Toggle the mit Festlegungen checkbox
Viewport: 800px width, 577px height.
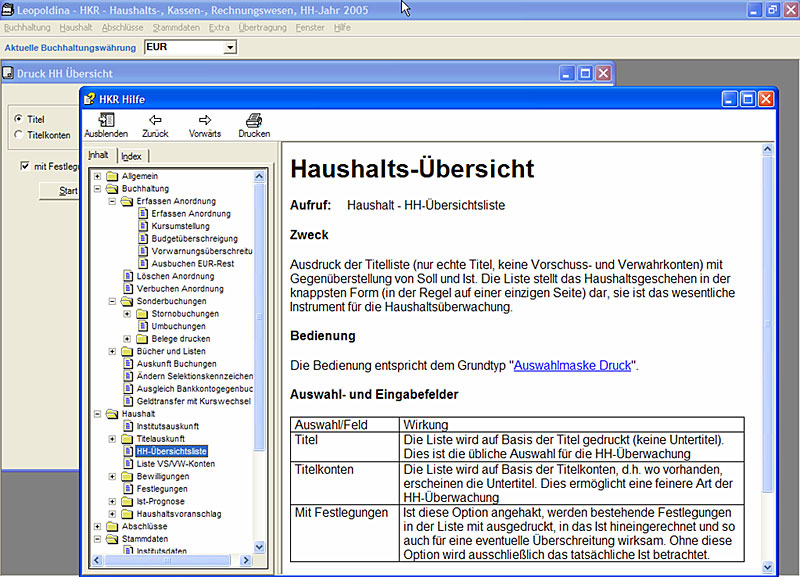tap(25, 166)
